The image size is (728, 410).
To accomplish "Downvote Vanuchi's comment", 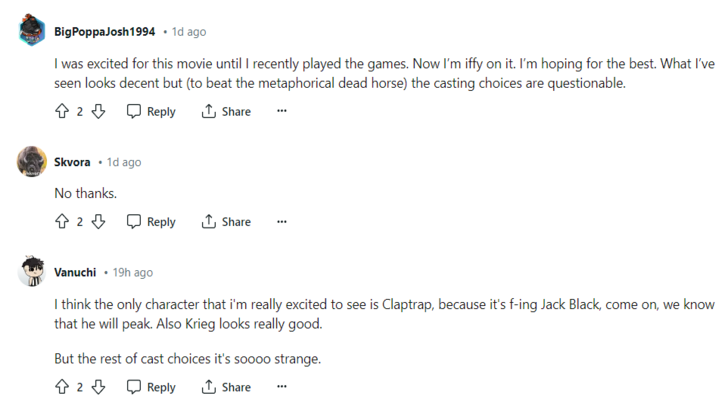I will [x=98, y=387].
